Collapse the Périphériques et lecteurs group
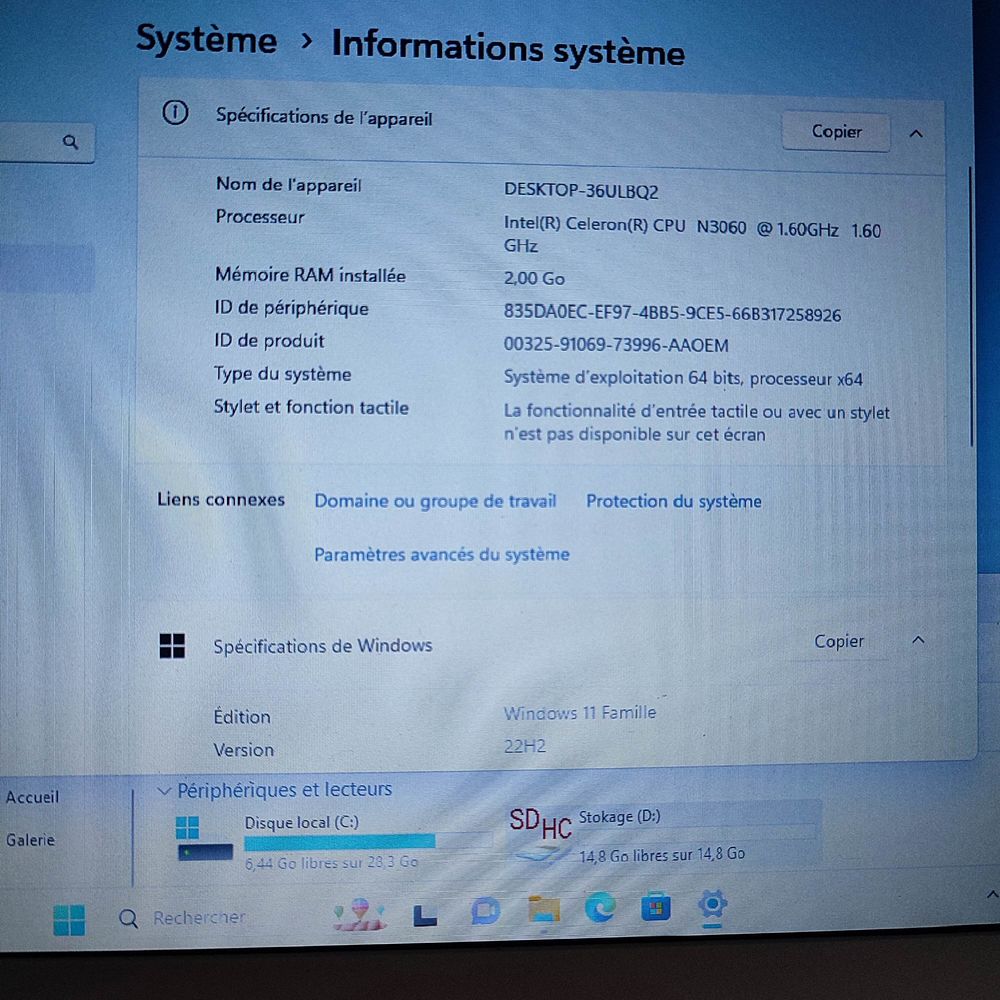The height and width of the screenshot is (1000, 1000). pos(164,790)
